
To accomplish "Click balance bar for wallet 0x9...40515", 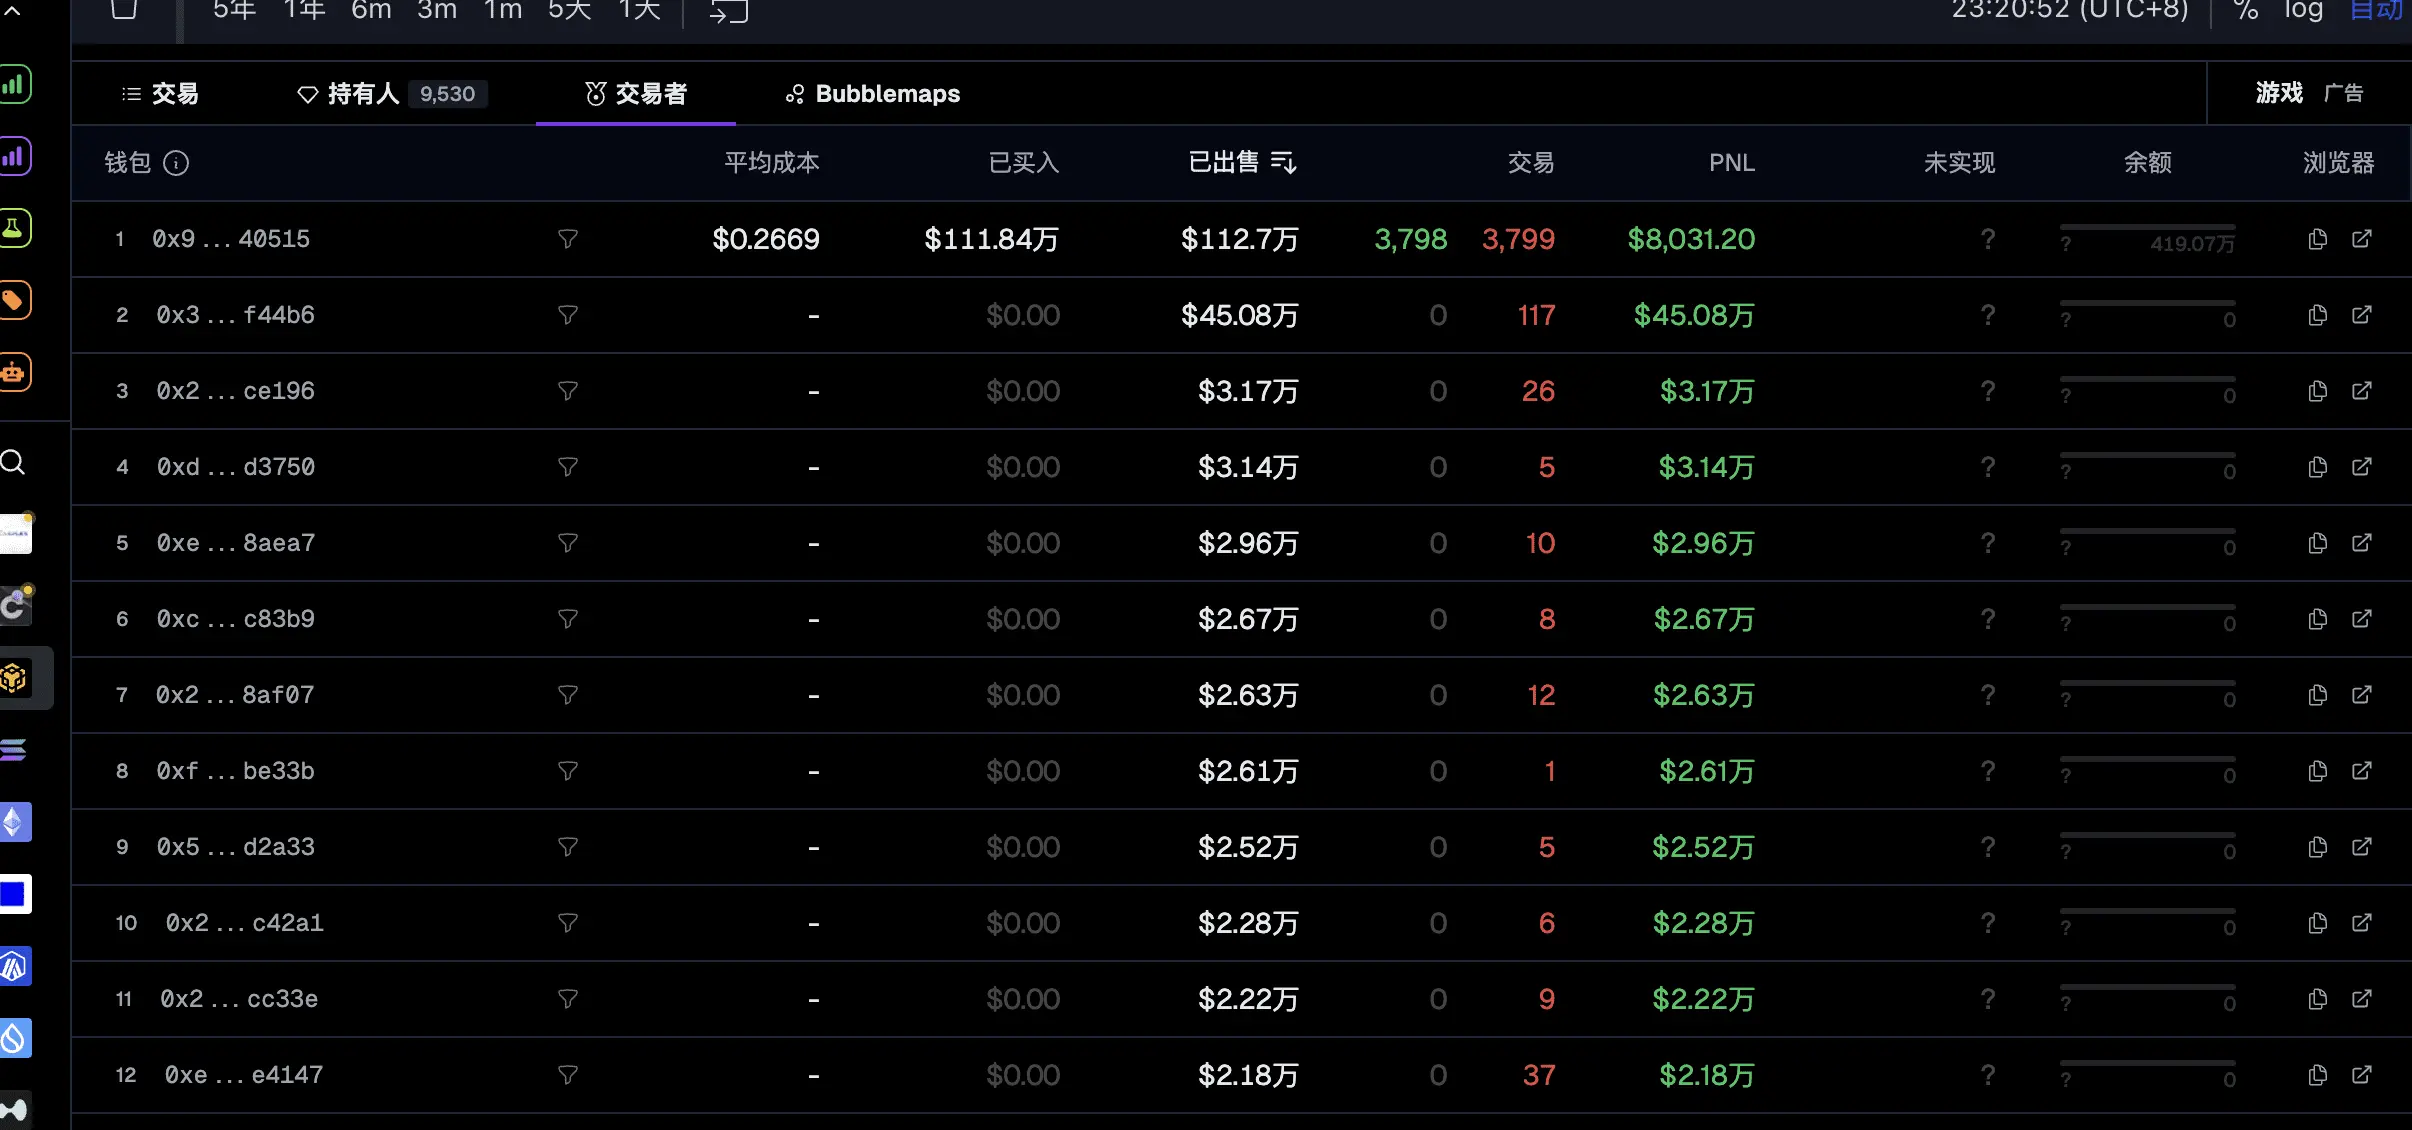I will [2147, 229].
